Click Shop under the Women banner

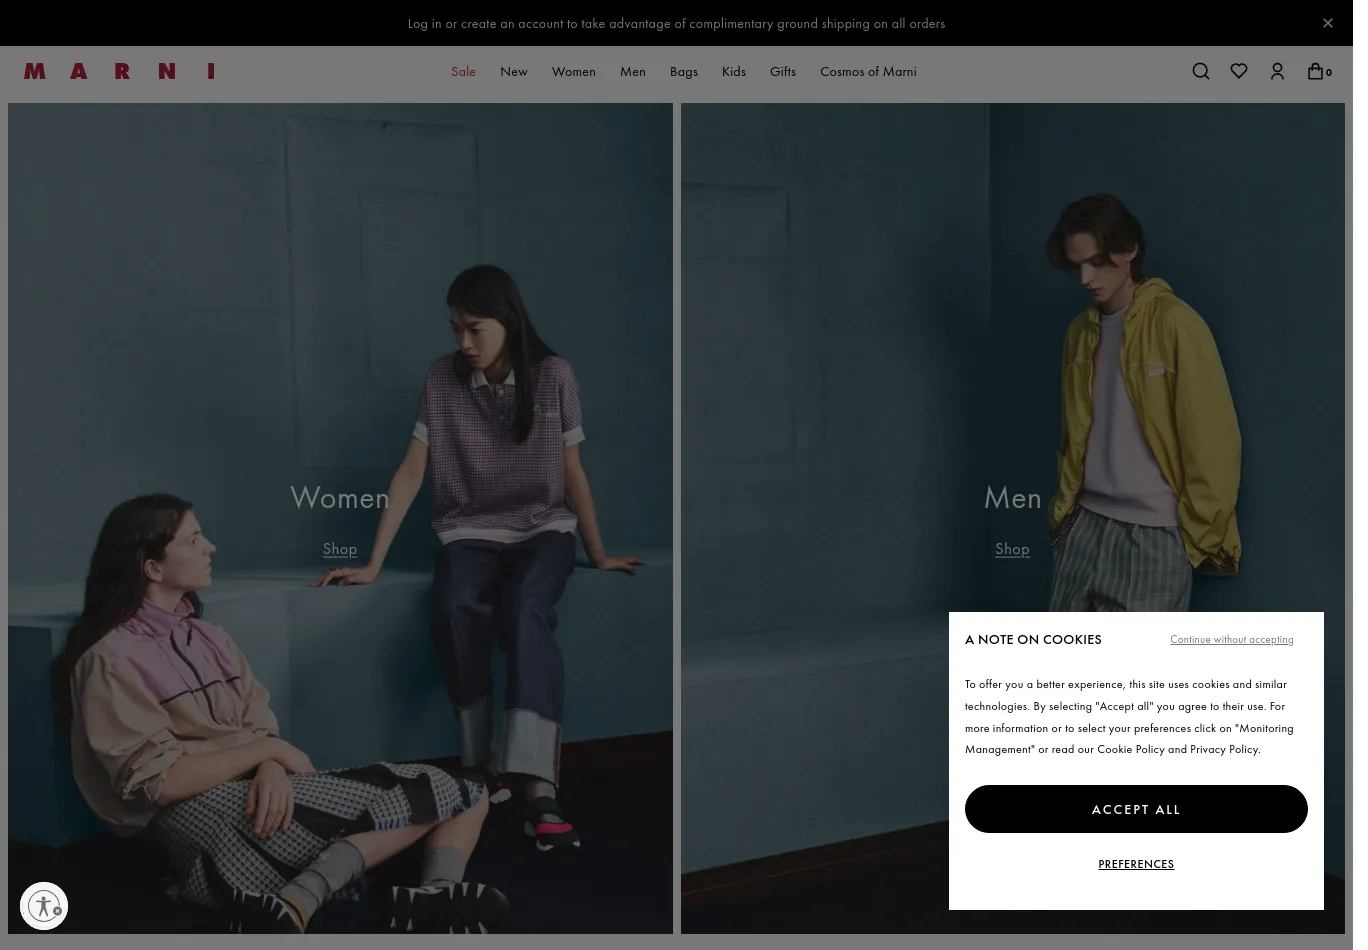tap(340, 548)
